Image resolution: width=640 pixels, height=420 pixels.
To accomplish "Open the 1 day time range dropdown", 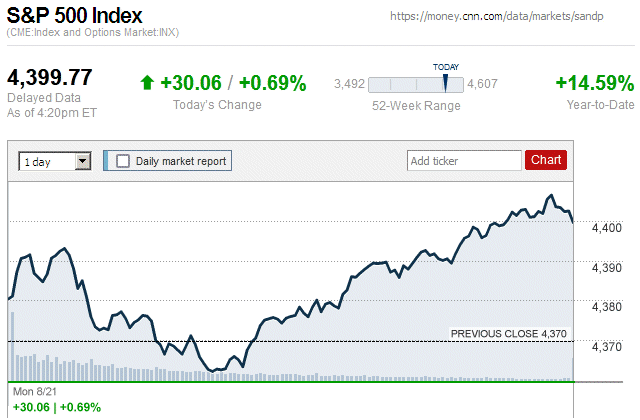I will (x=55, y=161).
